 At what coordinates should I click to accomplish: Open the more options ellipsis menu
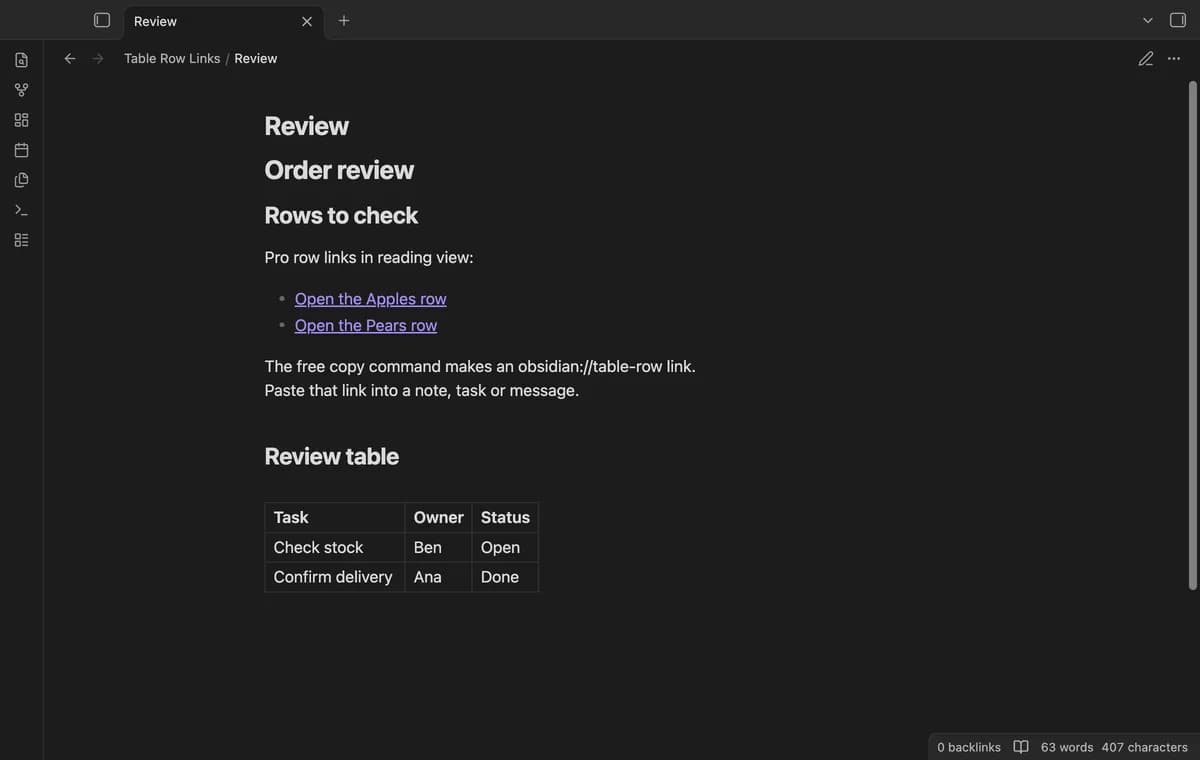tap(1174, 58)
